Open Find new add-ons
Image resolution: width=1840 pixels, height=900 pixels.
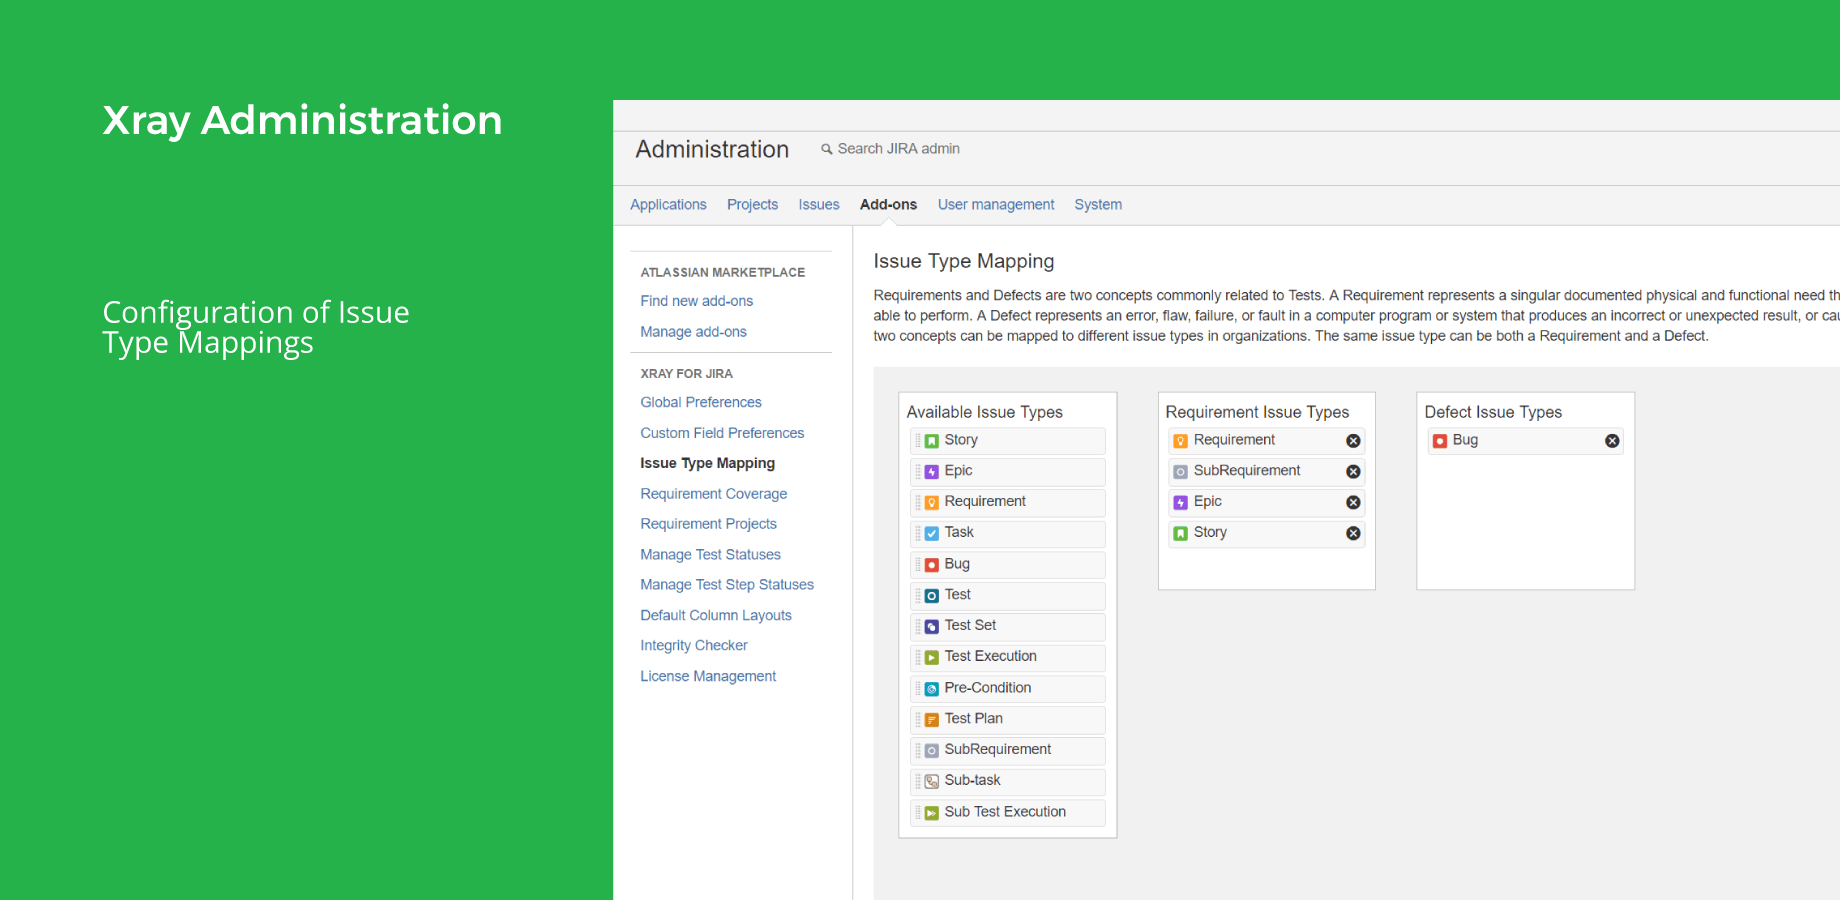click(x=696, y=300)
